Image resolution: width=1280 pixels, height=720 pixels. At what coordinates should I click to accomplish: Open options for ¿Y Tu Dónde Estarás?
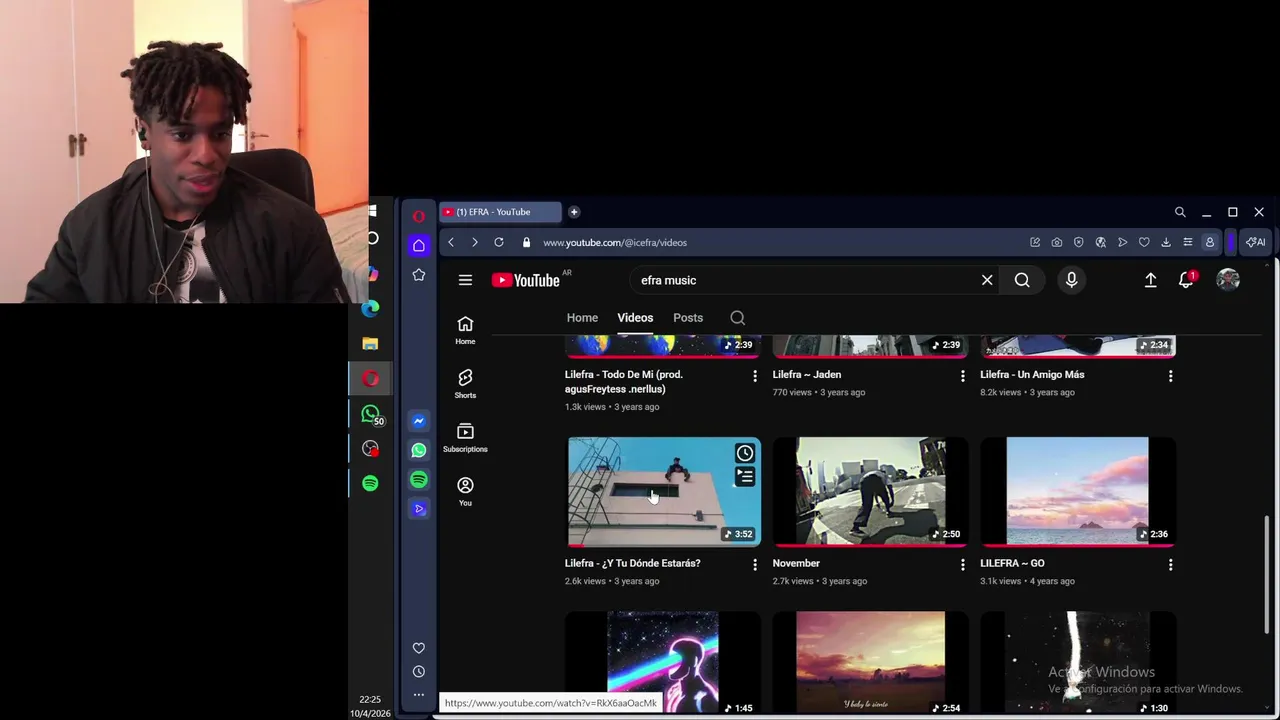coord(755,565)
